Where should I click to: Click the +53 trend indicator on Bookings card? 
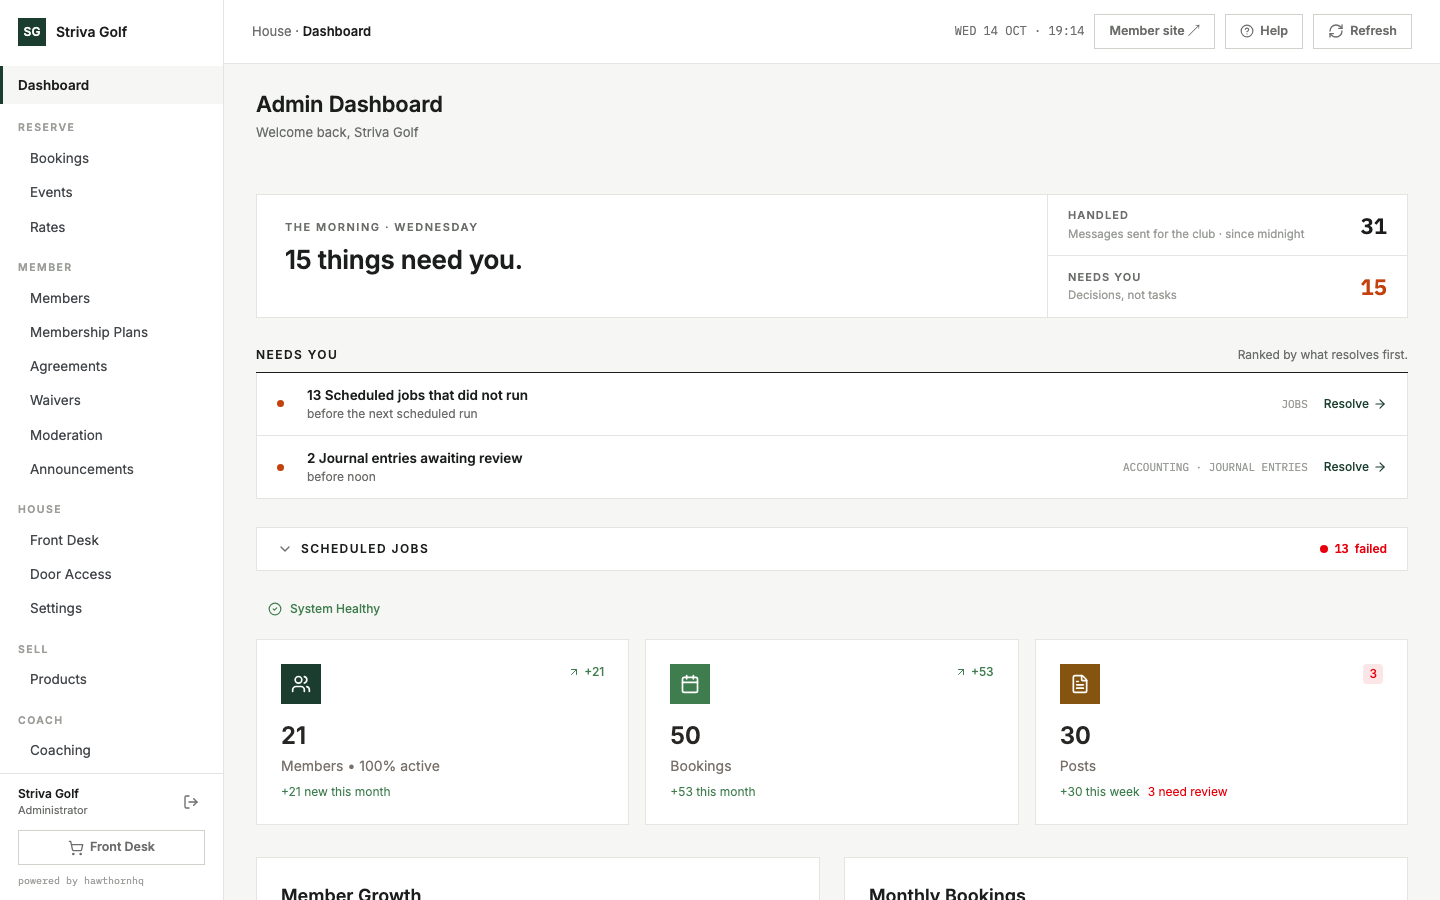click(x=975, y=672)
